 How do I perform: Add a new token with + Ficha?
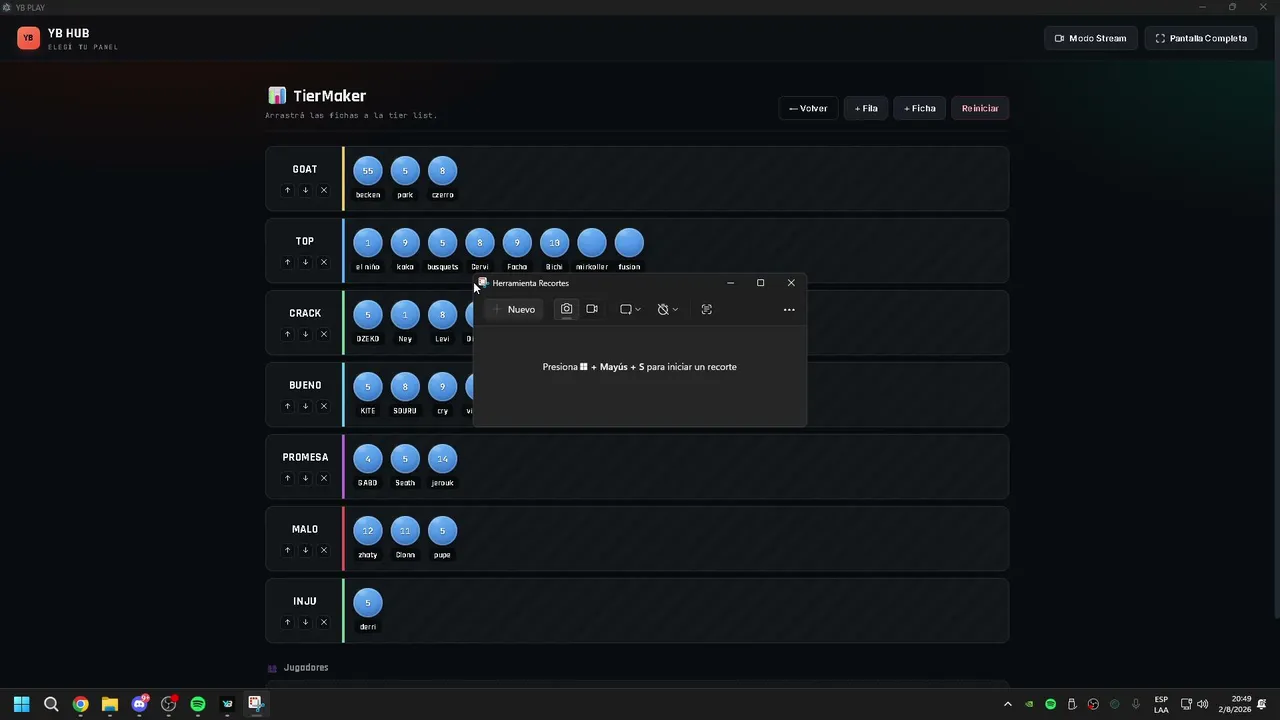point(920,108)
